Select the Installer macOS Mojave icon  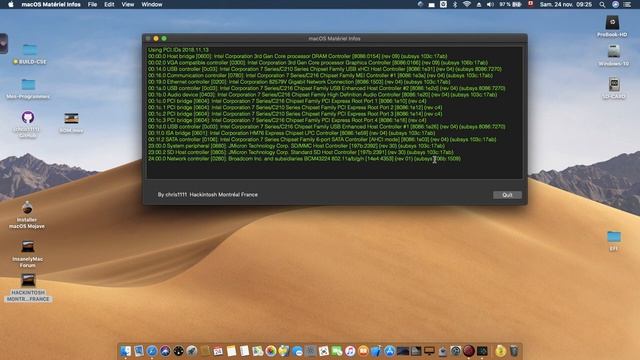pos(27,214)
